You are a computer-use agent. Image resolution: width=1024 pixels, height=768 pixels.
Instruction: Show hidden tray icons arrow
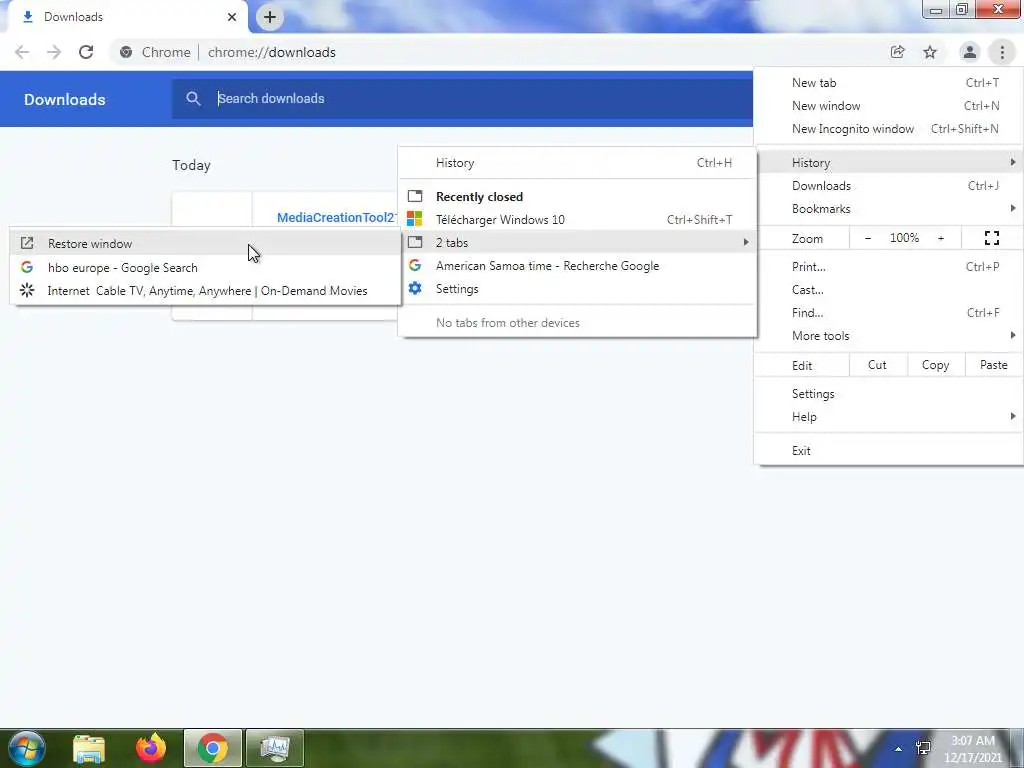point(899,749)
